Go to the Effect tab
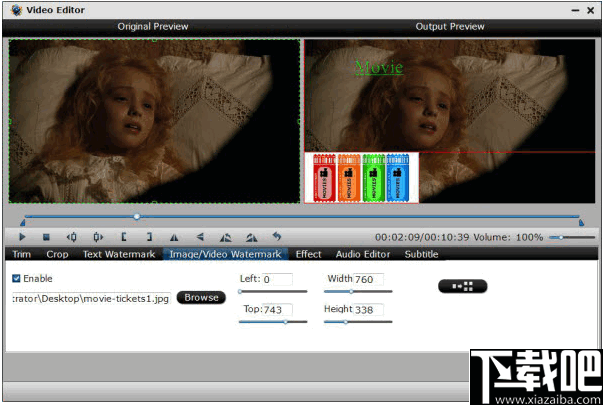The image size is (605, 405). 308,254
